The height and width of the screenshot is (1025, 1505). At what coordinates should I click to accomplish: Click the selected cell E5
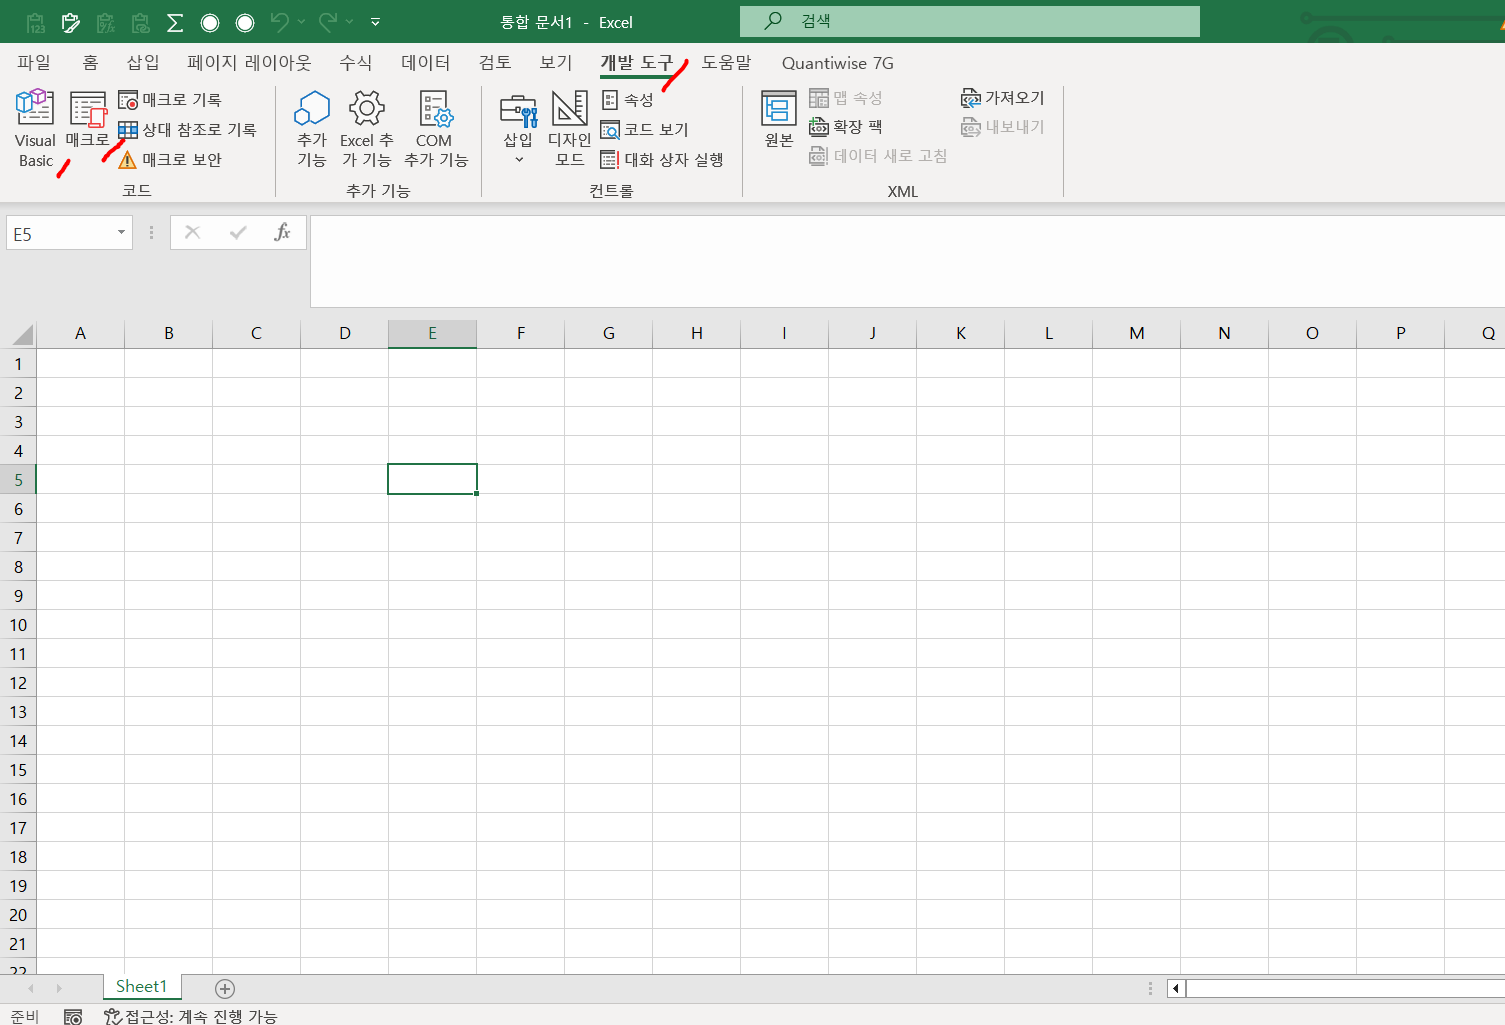(x=432, y=479)
